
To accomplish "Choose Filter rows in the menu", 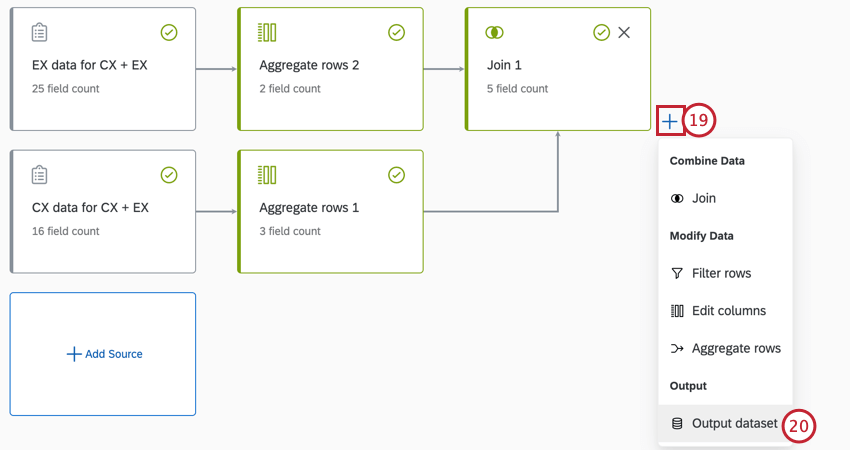I will coord(720,273).
